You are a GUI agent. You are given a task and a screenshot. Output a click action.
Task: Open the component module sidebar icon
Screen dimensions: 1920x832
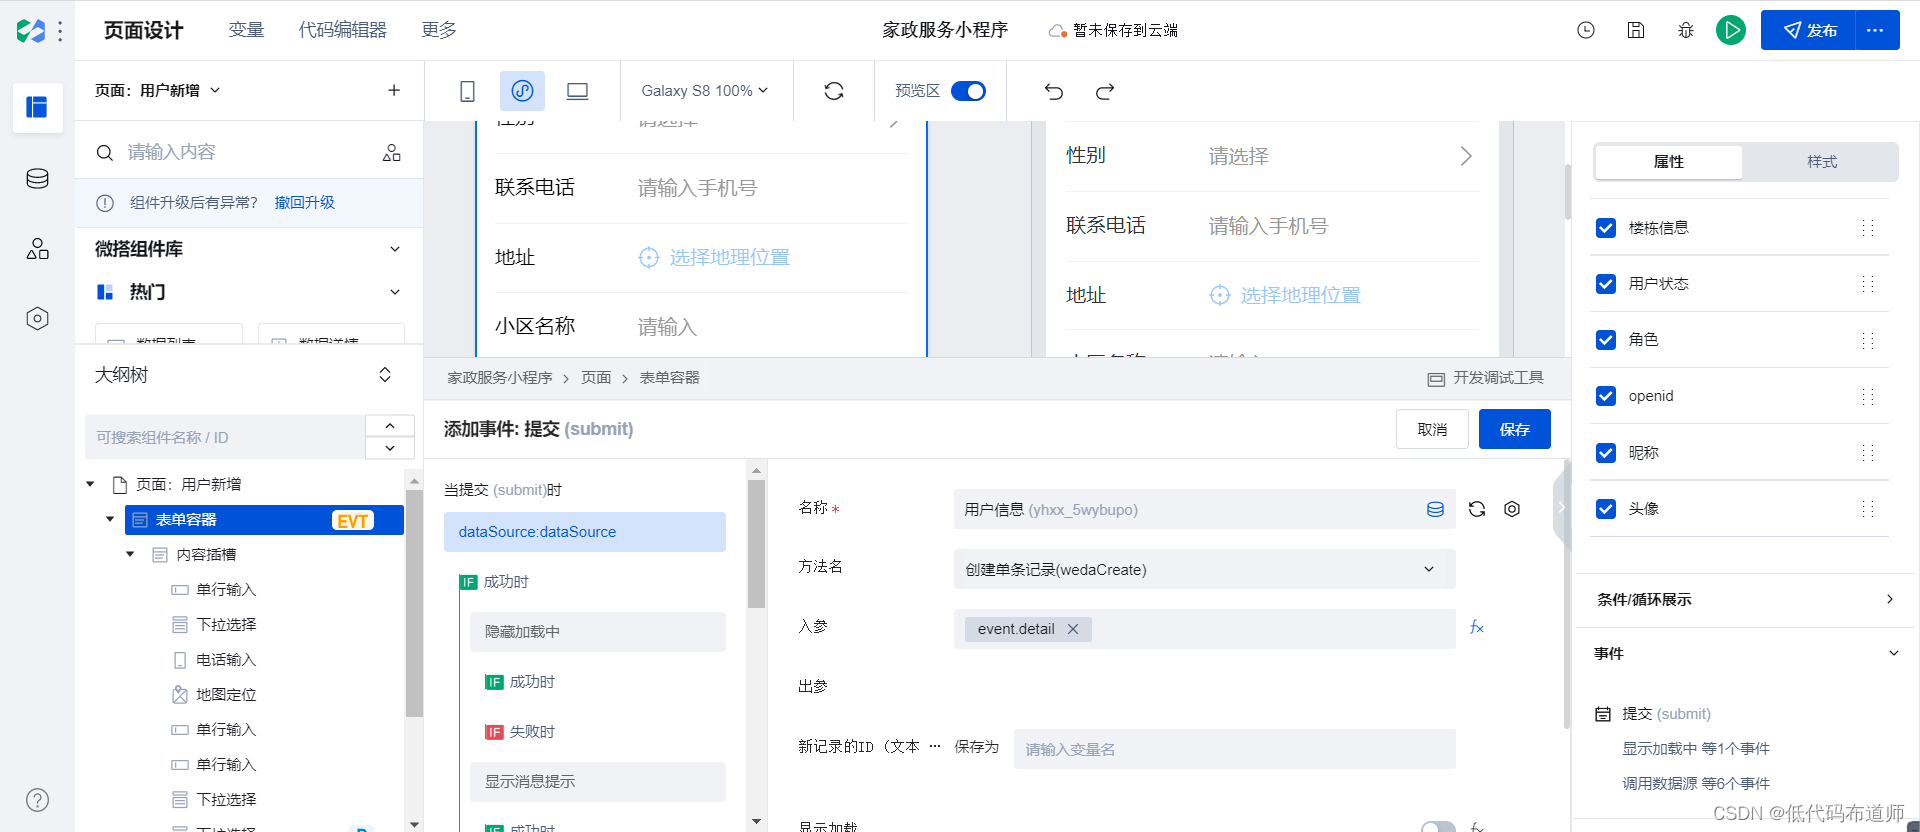pyautogui.click(x=37, y=249)
